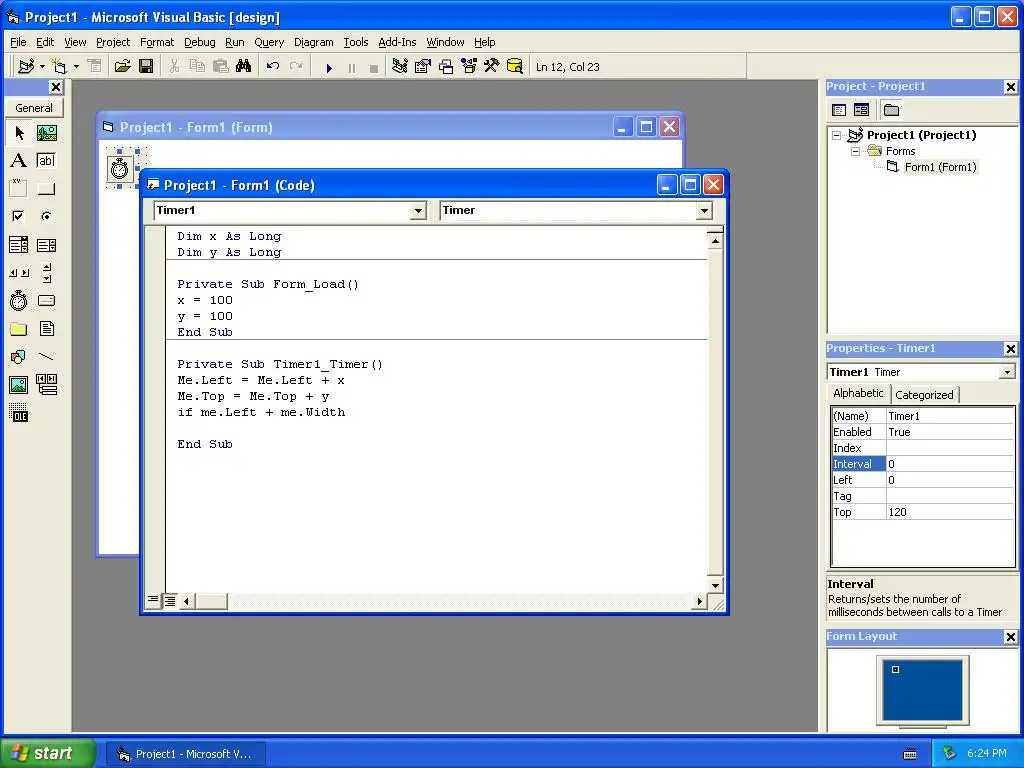Select the TextBox tool
Screen dimensions: 1024x768
[46, 161]
